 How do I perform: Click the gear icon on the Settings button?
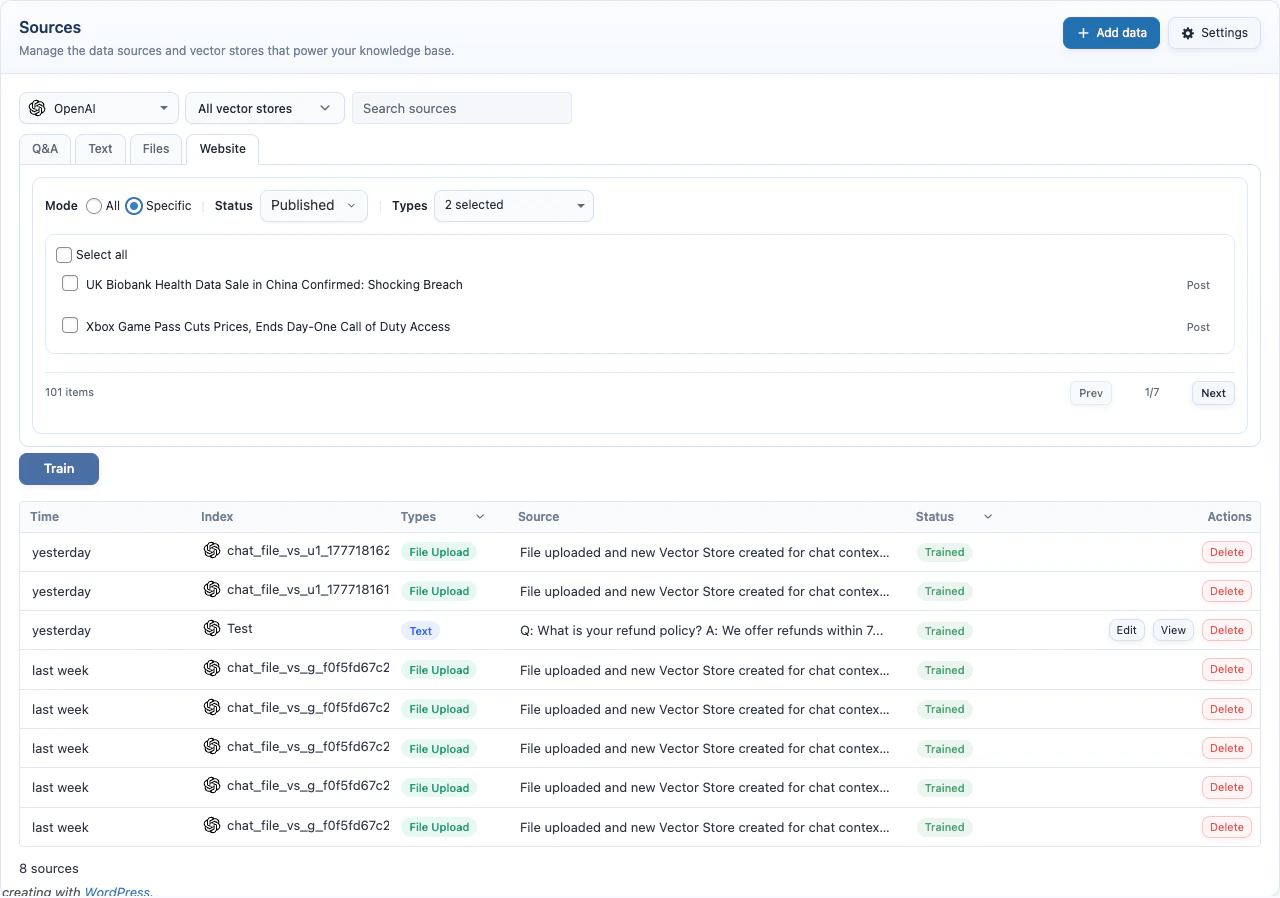click(x=1188, y=32)
